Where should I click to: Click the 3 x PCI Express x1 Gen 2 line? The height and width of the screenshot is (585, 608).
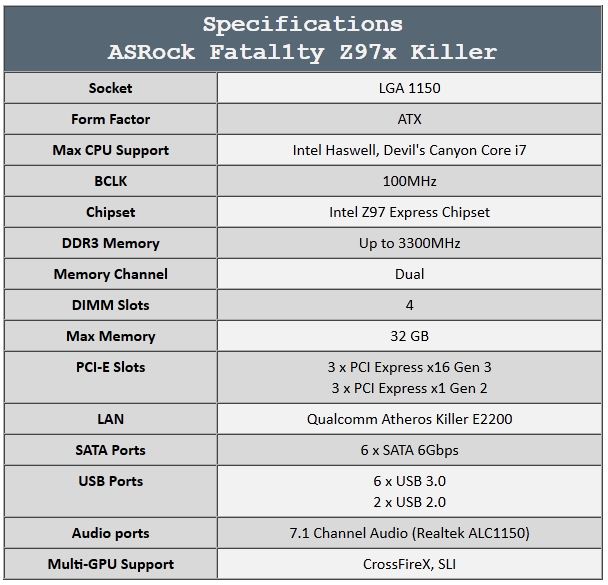(409, 388)
